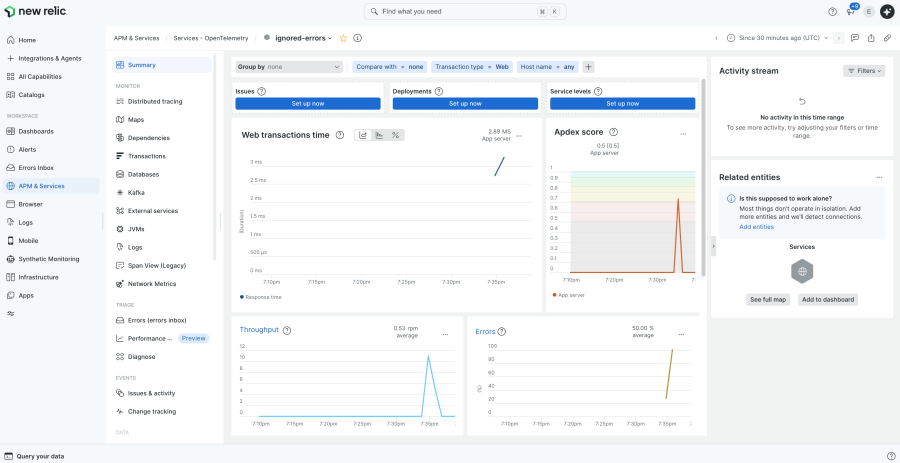Go to previous time range arrow

[716, 38]
